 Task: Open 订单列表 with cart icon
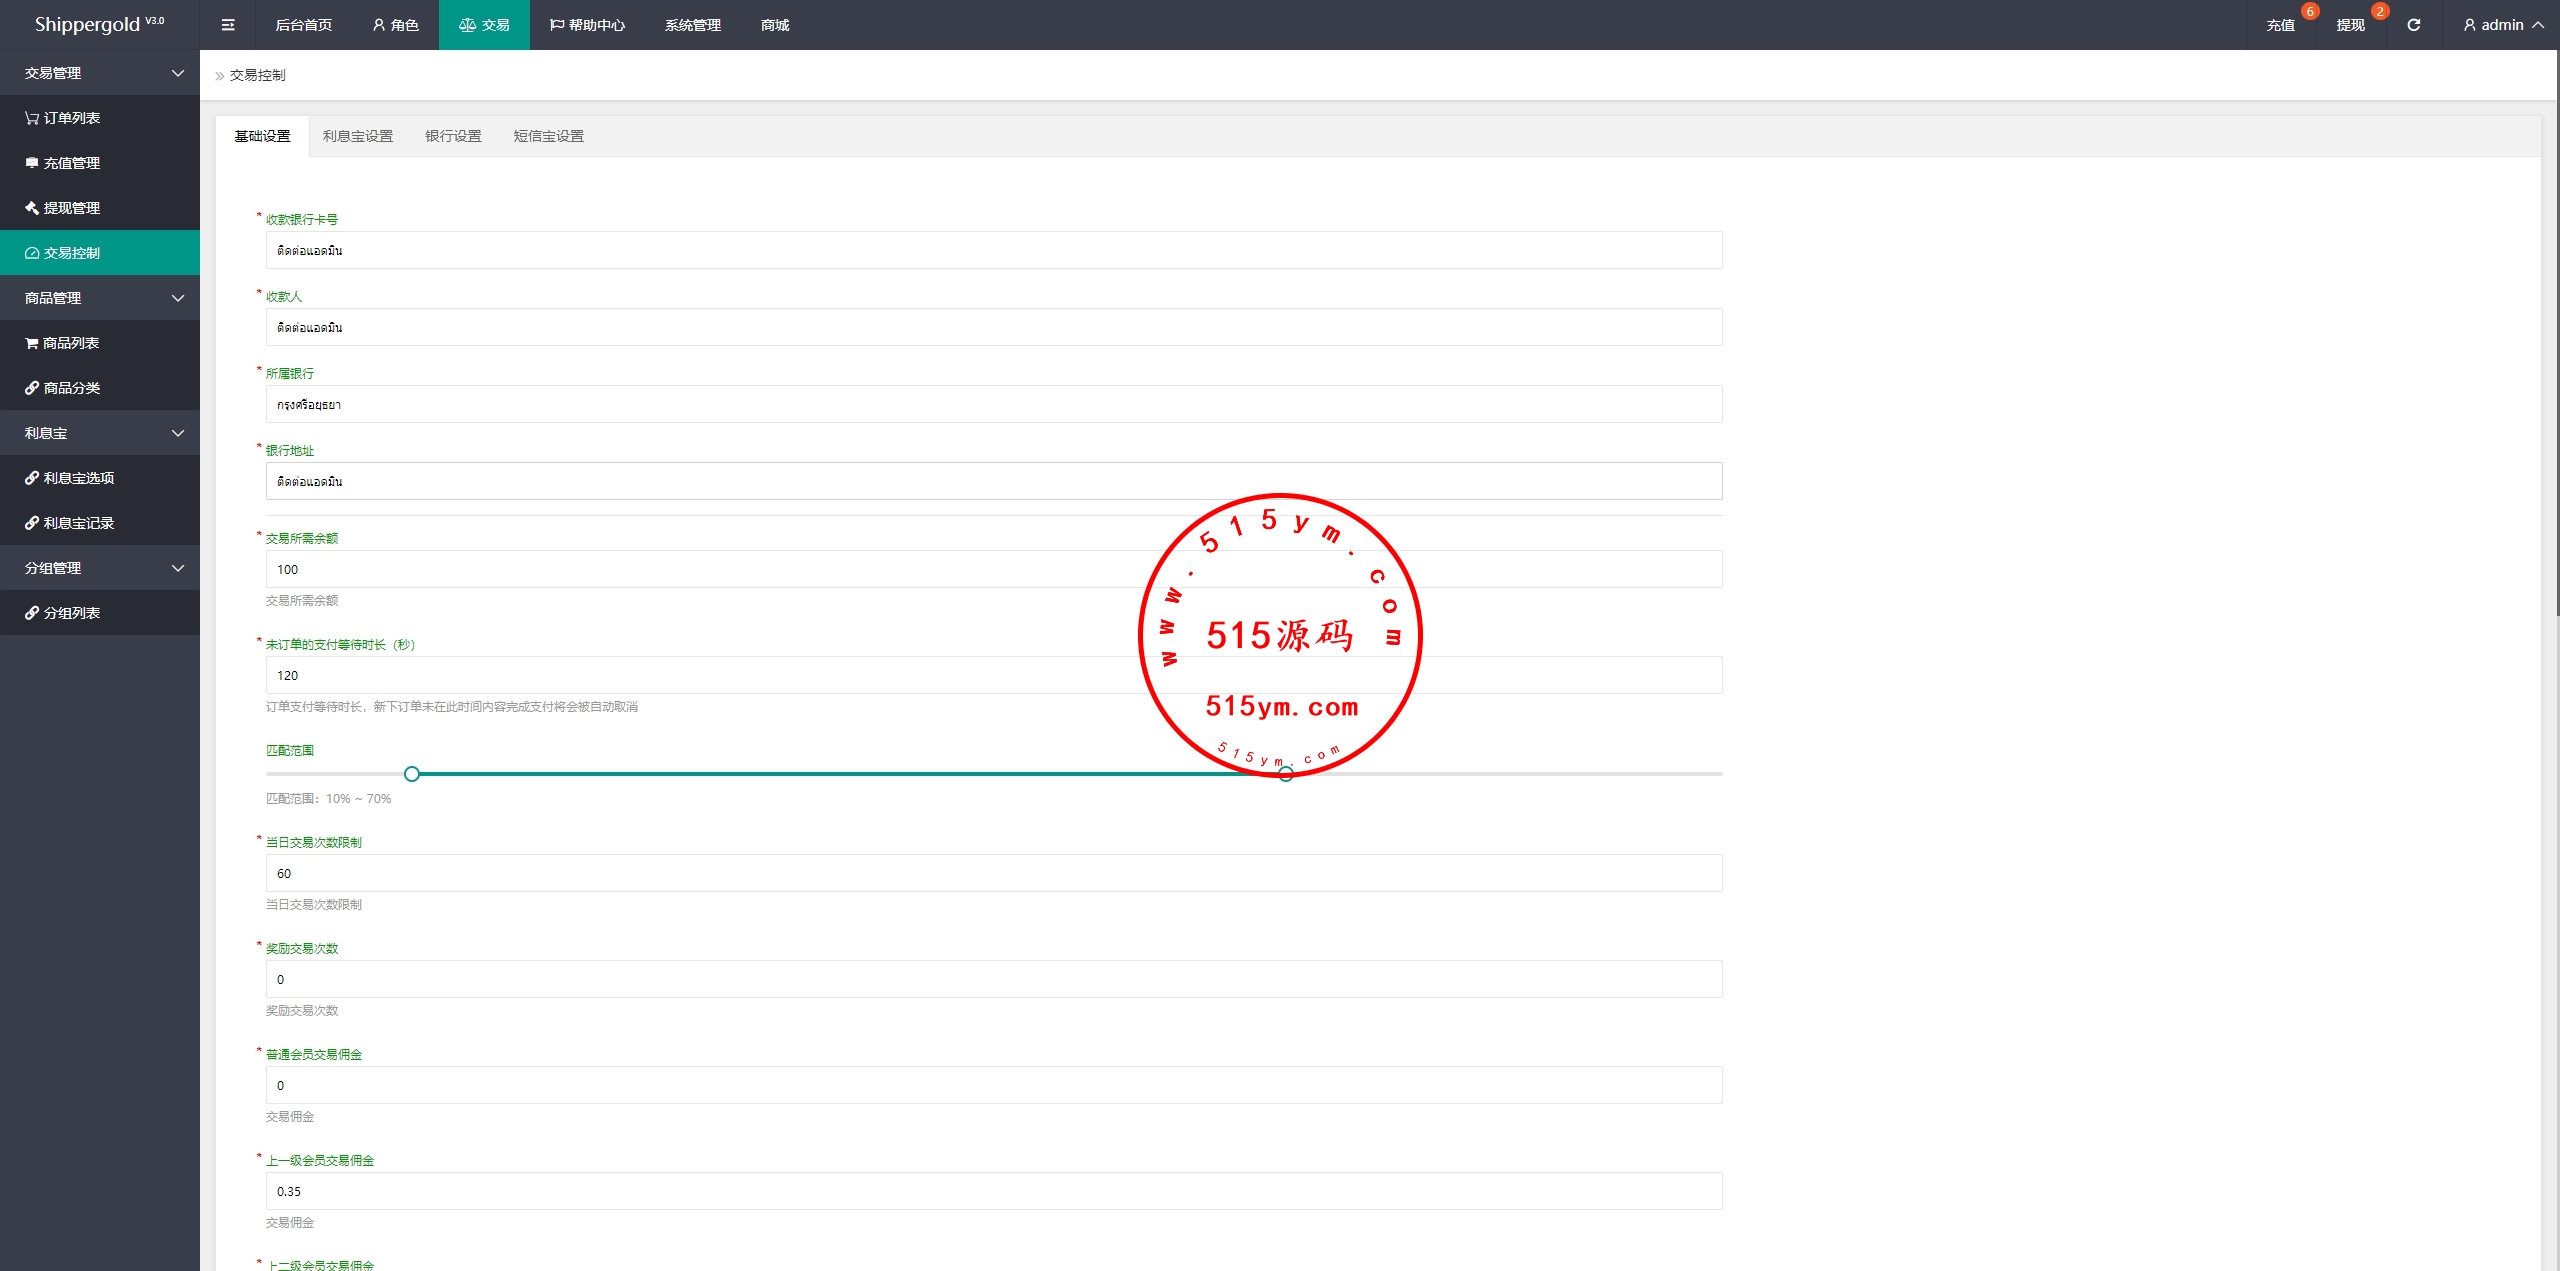(71, 118)
